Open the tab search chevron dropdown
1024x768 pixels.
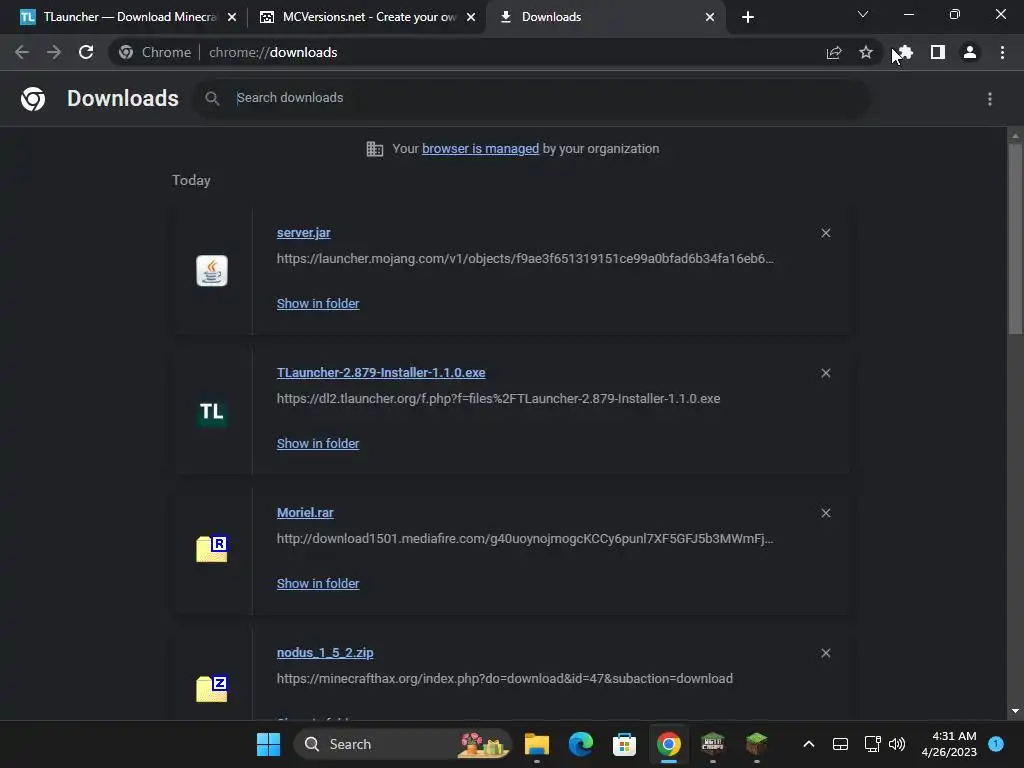[x=863, y=14]
